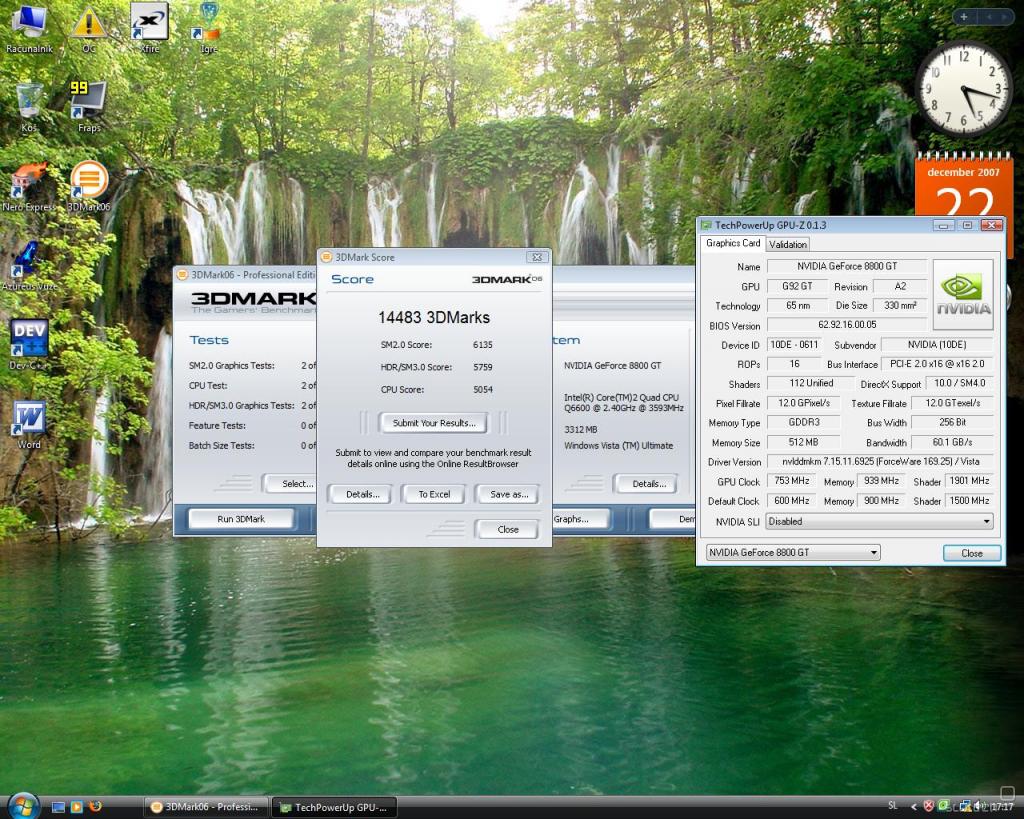This screenshot has width=1024, height=819.
Task: Minimize the GPU-Z window
Action: coord(942,225)
